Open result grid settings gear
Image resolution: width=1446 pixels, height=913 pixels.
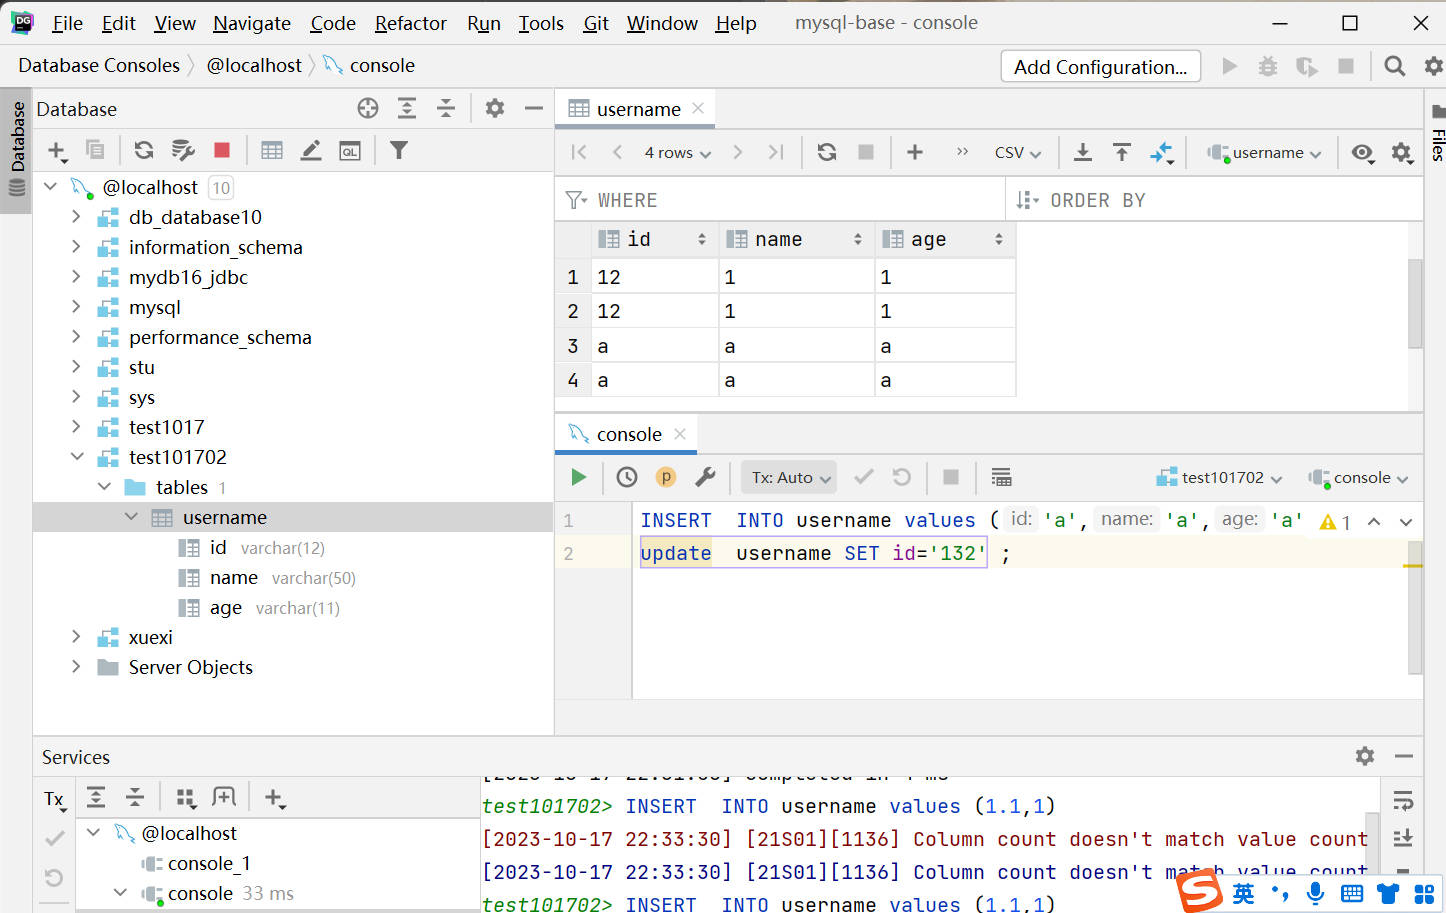click(x=1401, y=152)
